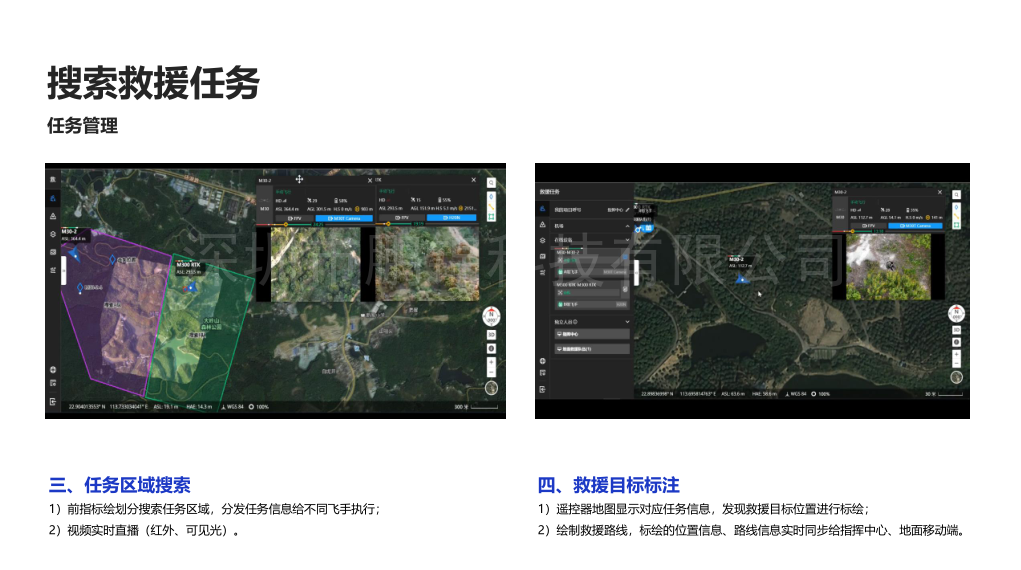Select the pin marker tool on left map
The height and width of the screenshot is (570, 1021).
[x=491, y=198]
